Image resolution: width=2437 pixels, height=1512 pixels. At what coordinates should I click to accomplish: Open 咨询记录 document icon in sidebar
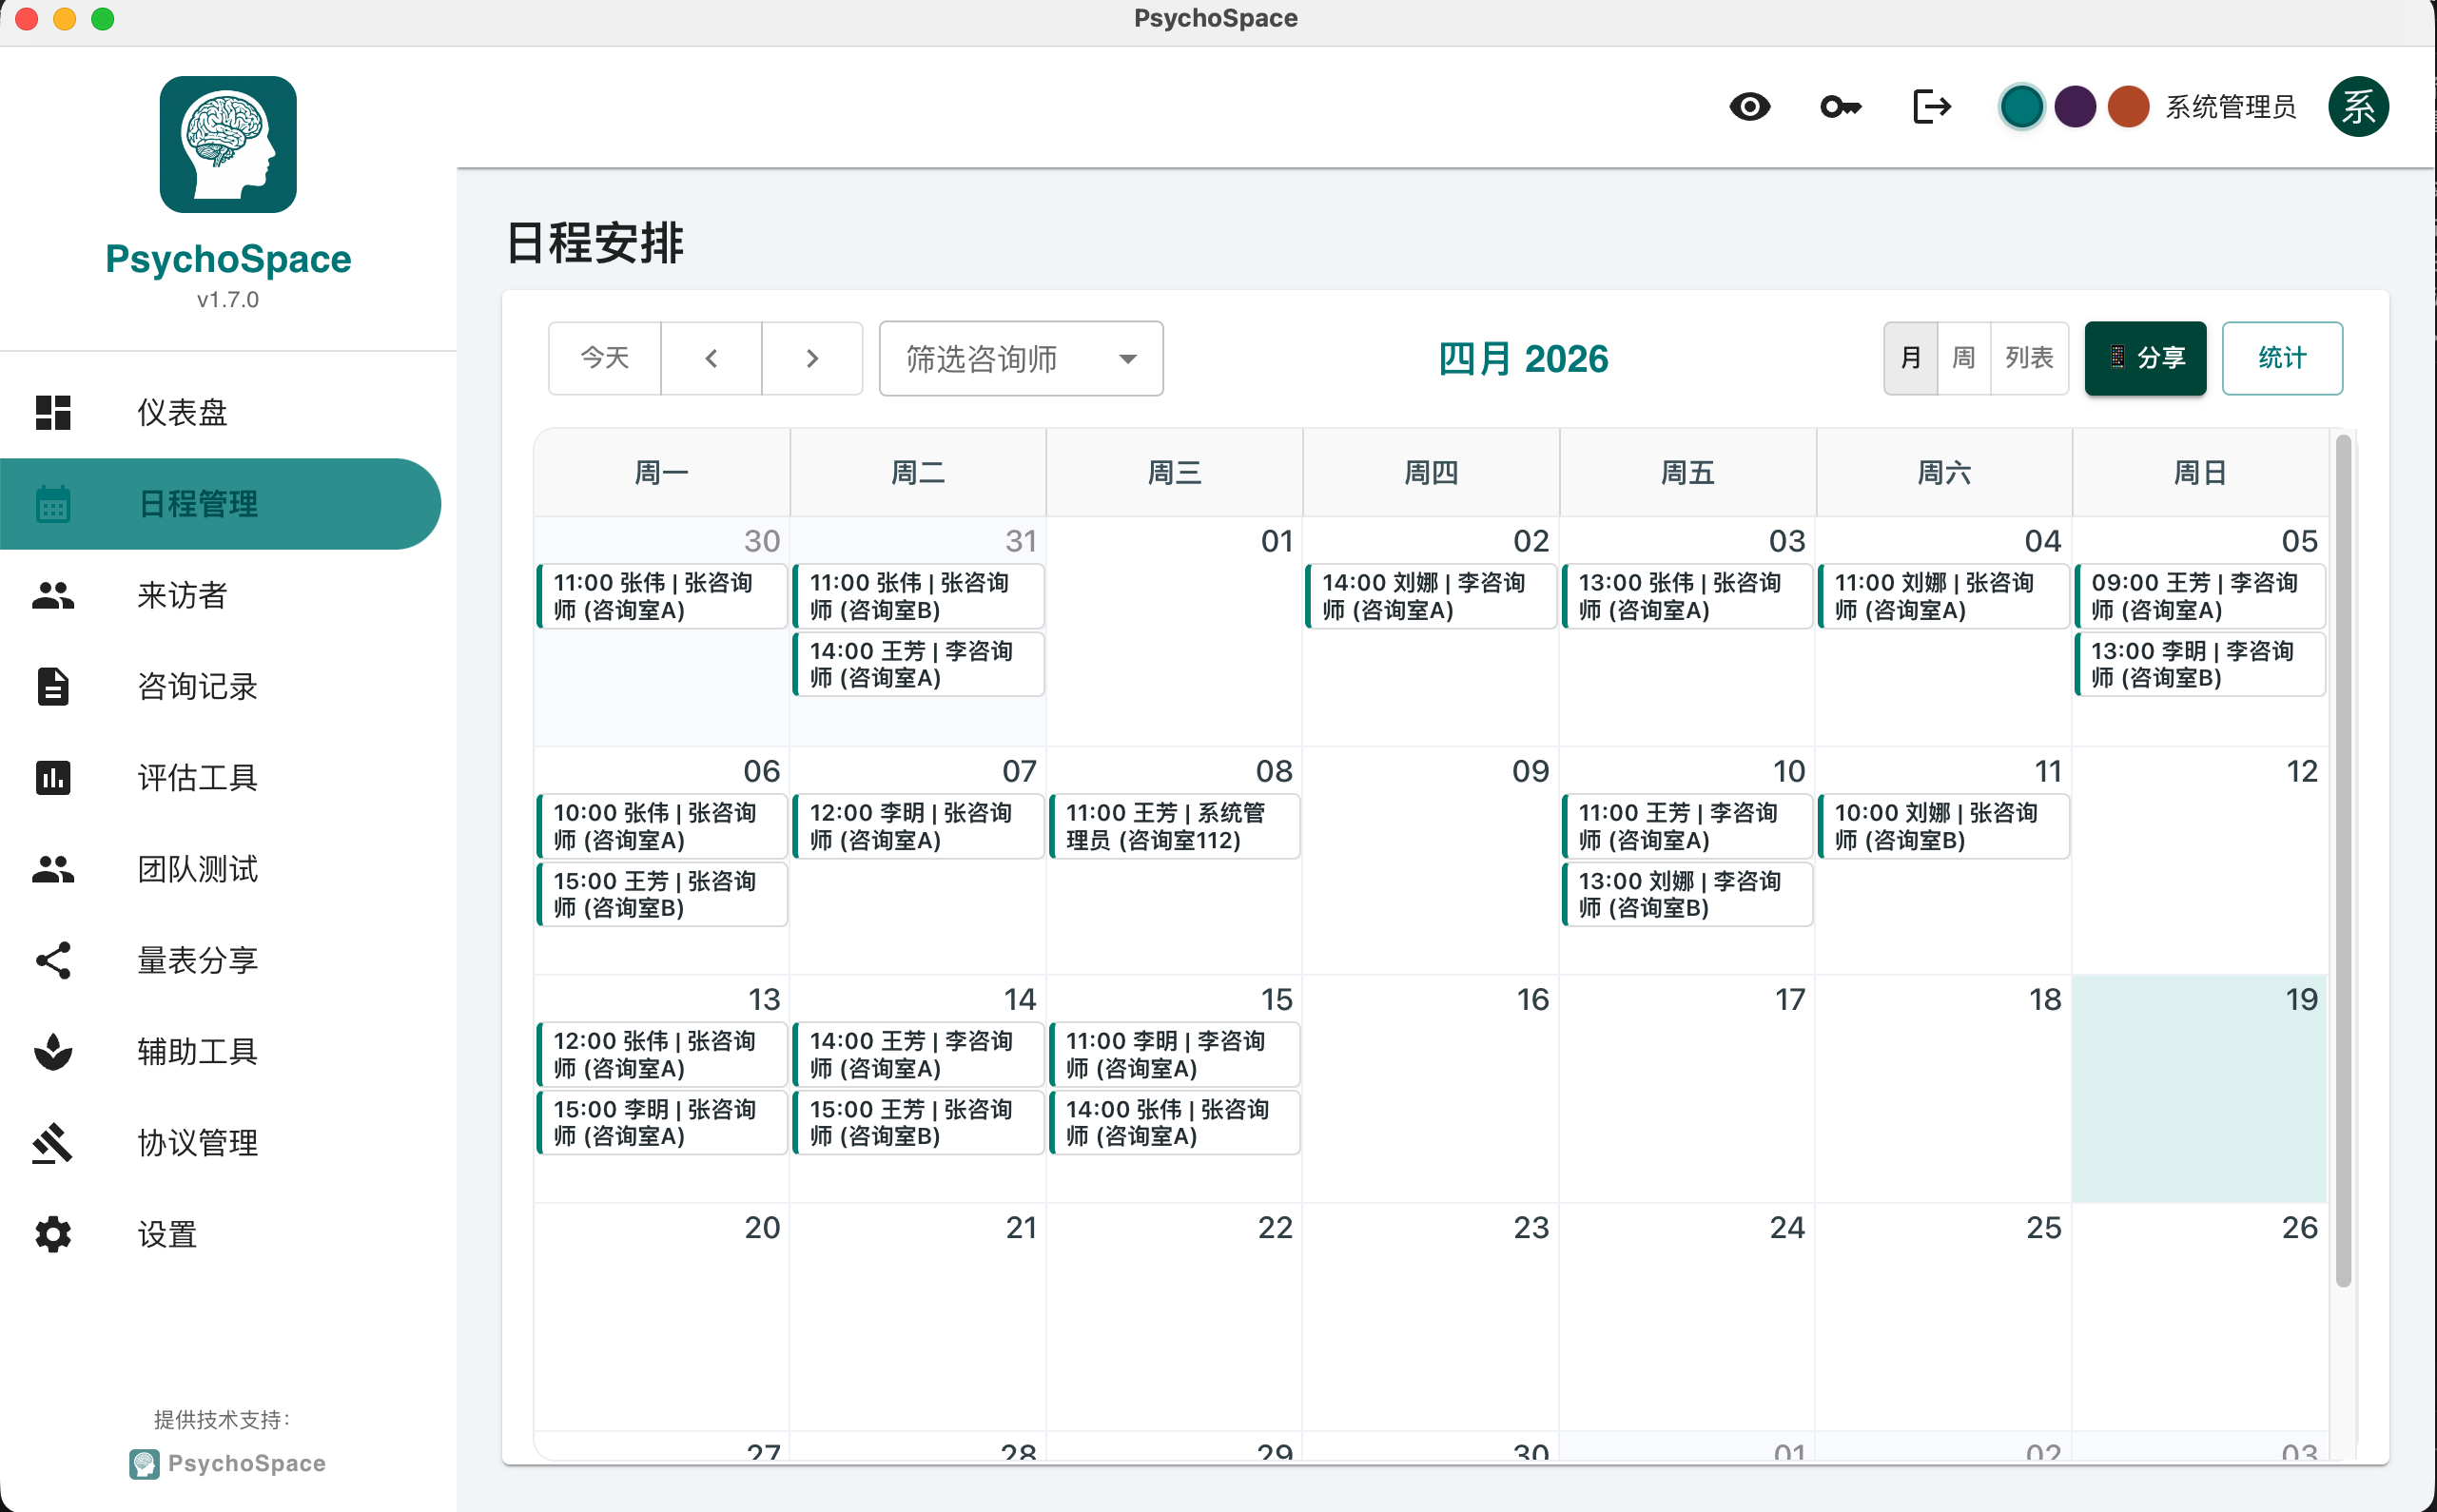[53, 686]
